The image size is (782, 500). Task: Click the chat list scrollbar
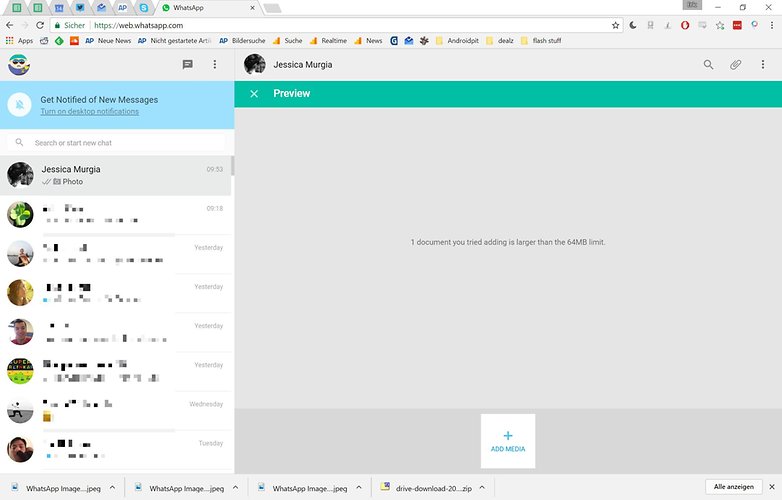[233, 166]
